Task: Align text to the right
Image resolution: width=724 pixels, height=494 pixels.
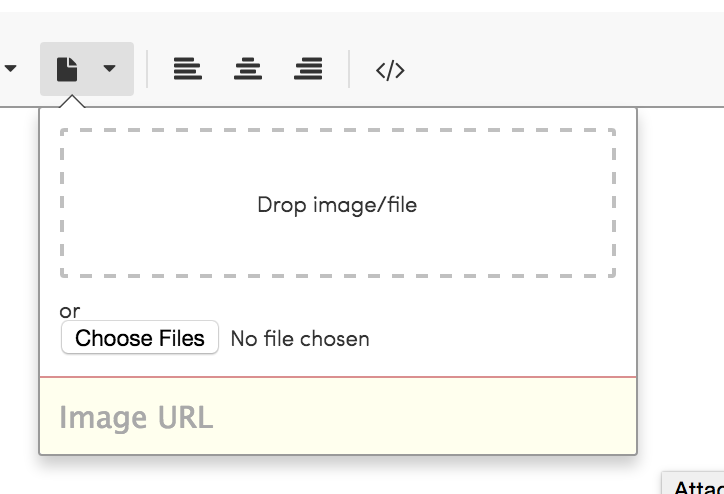Action: [308, 69]
